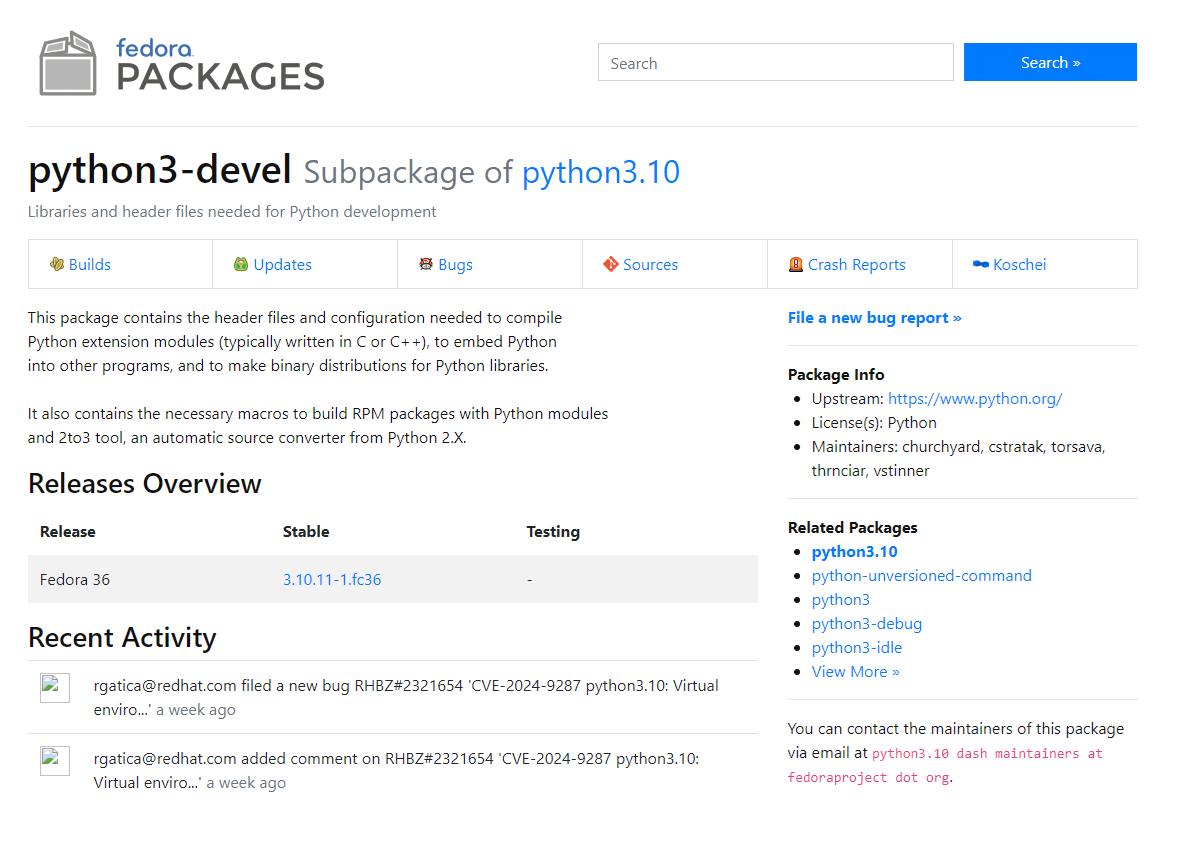This screenshot has width=1186, height=841.
Task: Click 'File a new bug report' link
Action: [x=874, y=318]
